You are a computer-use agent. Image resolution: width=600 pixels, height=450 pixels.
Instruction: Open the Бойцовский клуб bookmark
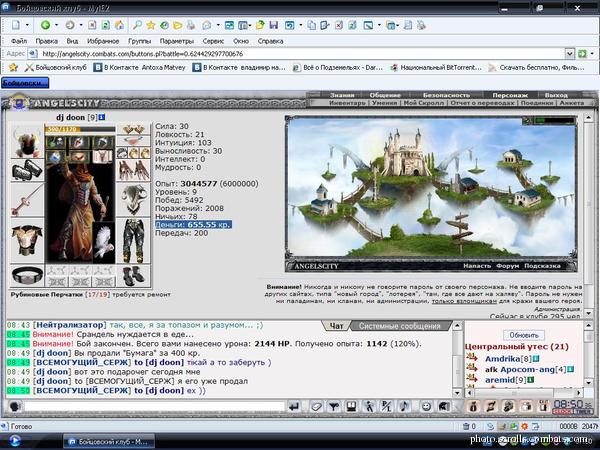(56, 67)
